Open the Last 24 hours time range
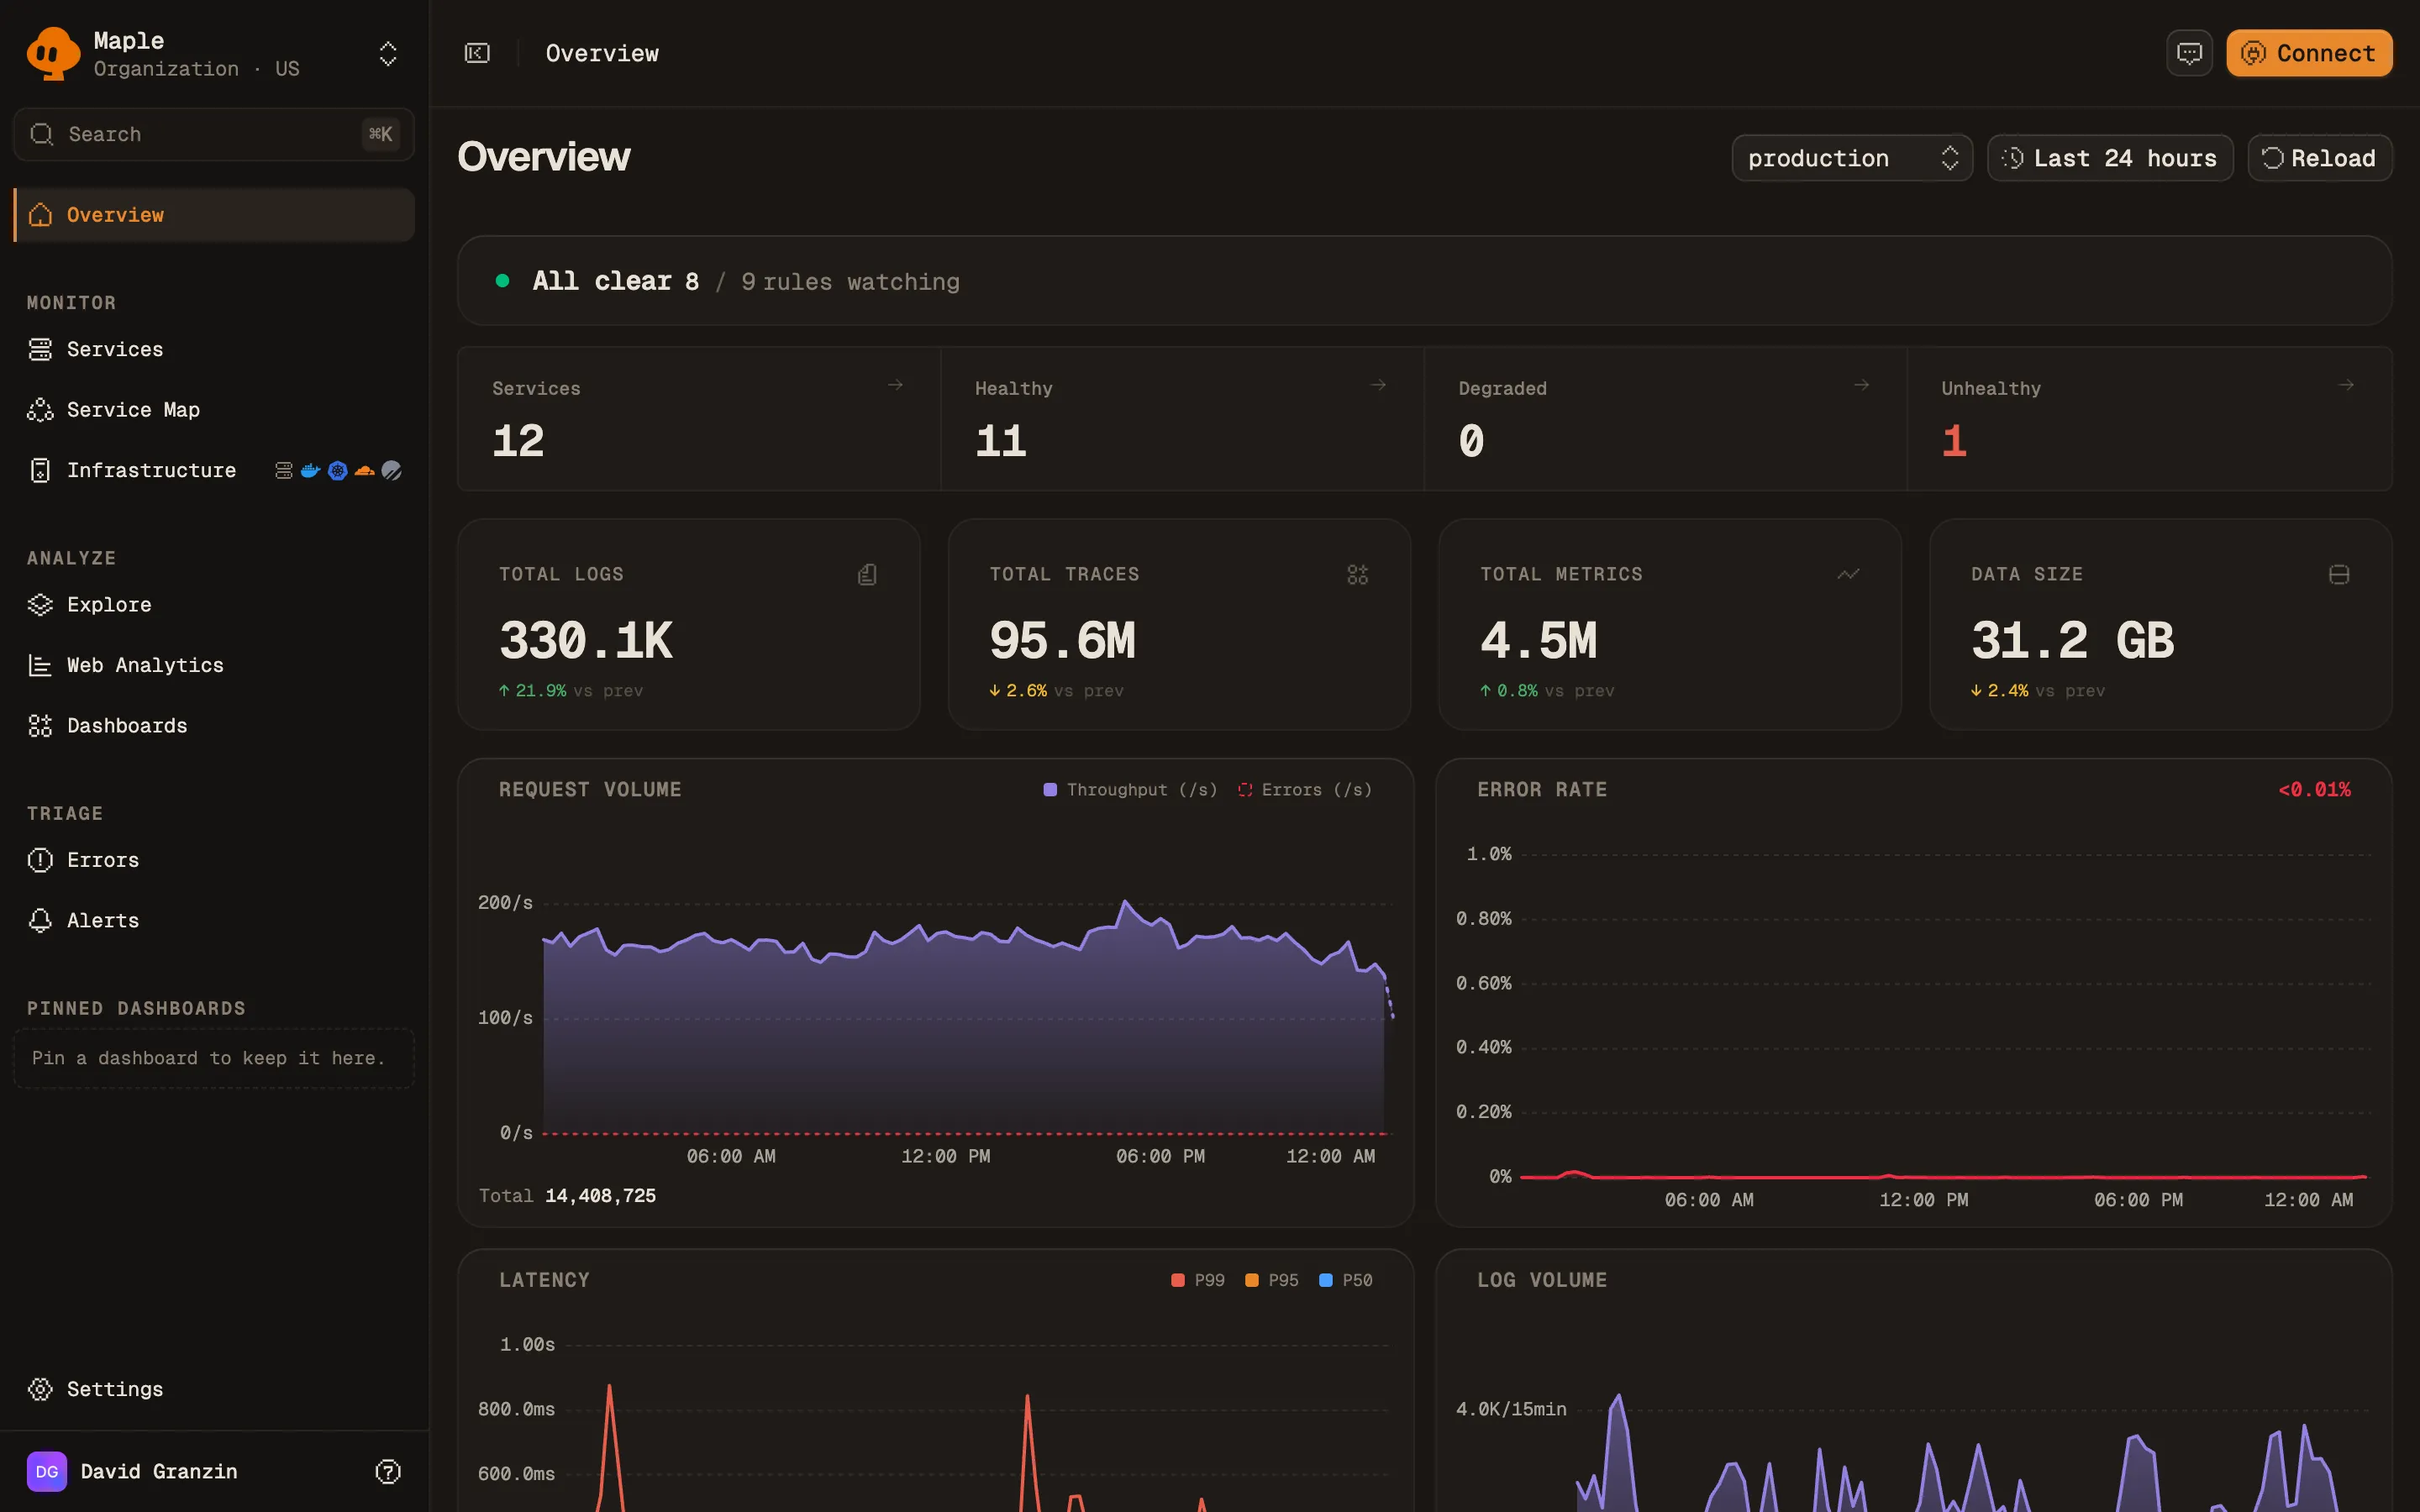Screen dimensions: 2420x1512 [2110, 158]
